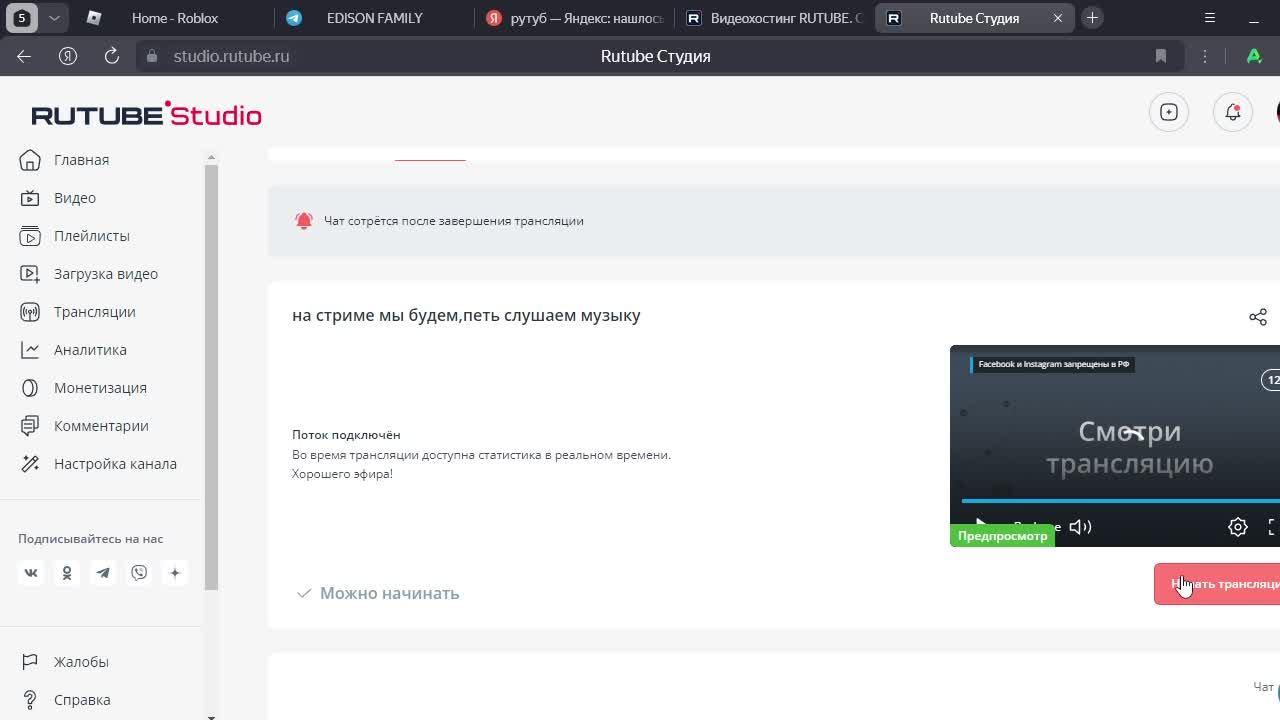Open the notifications bell icon
This screenshot has width=1280, height=720.
click(x=1232, y=113)
